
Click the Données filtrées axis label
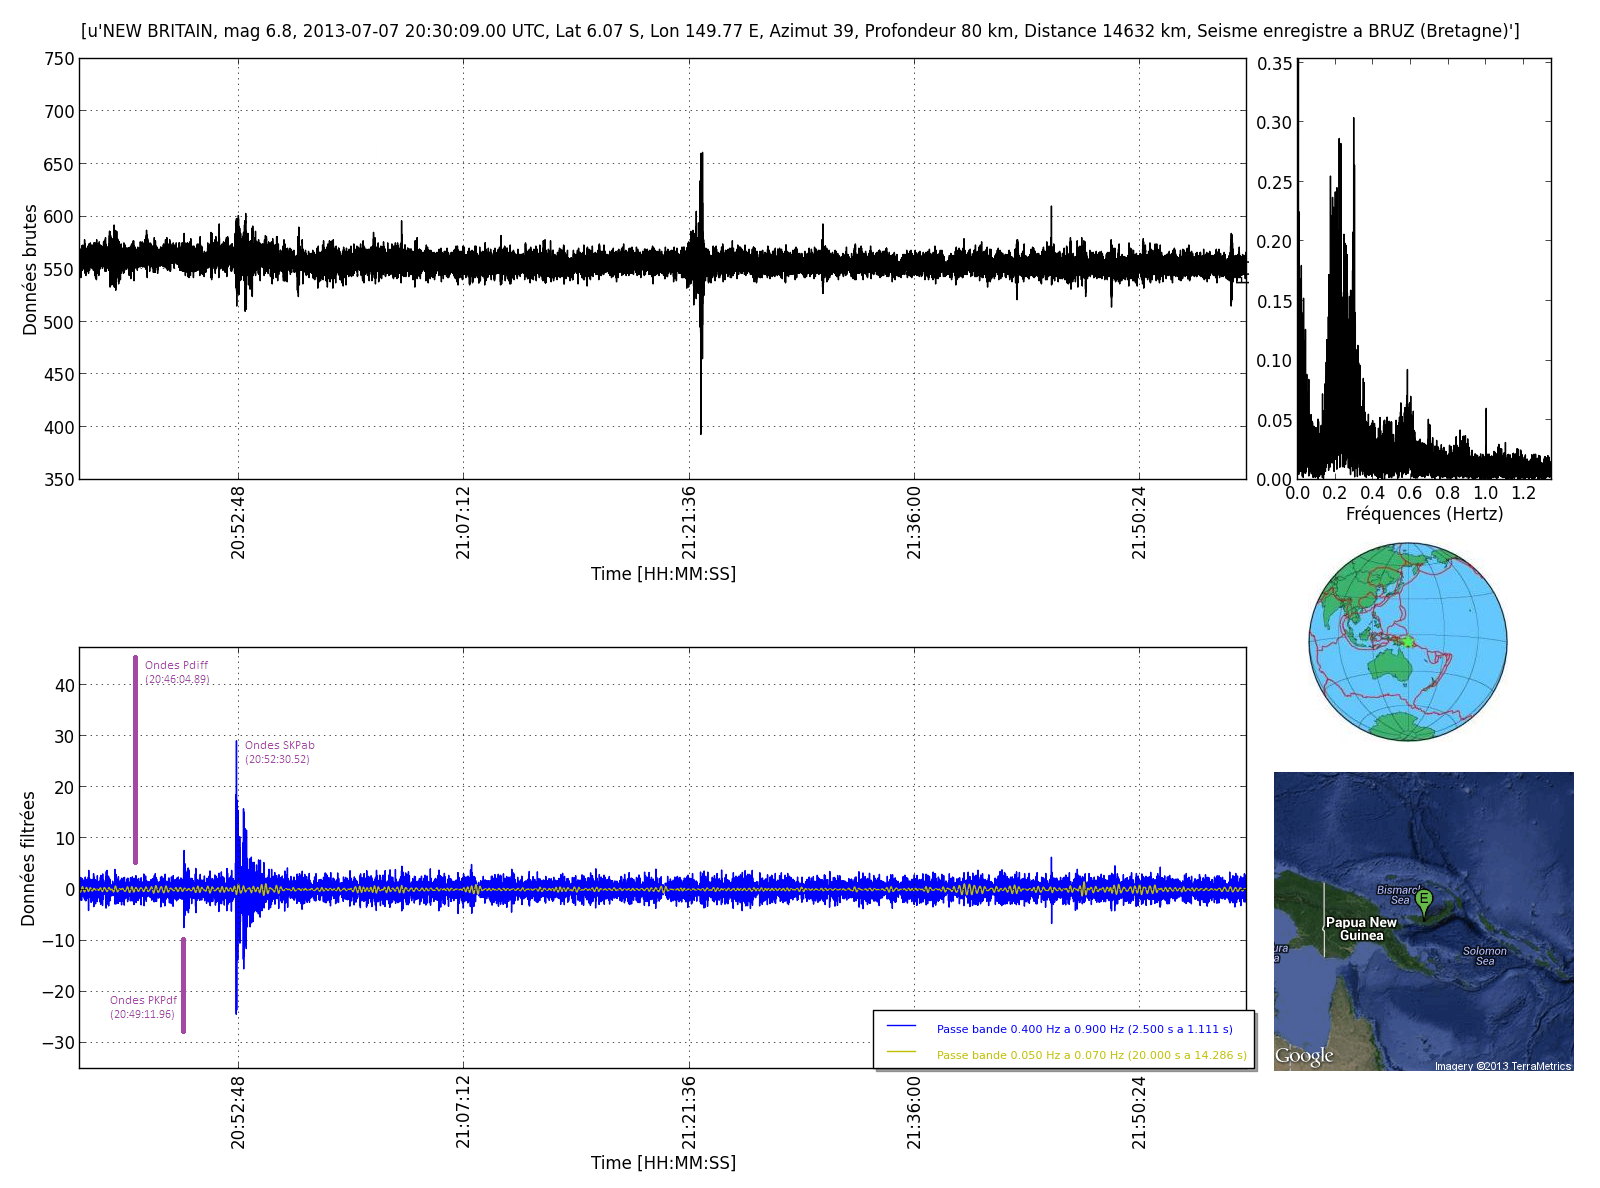(x=28, y=858)
